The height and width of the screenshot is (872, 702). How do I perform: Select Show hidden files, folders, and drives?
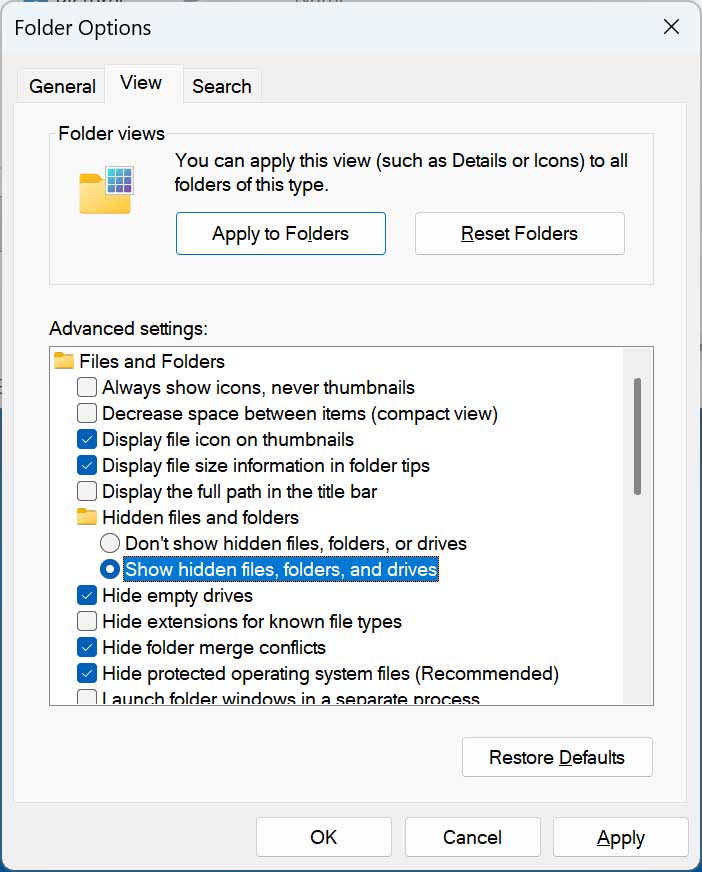tap(108, 569)
